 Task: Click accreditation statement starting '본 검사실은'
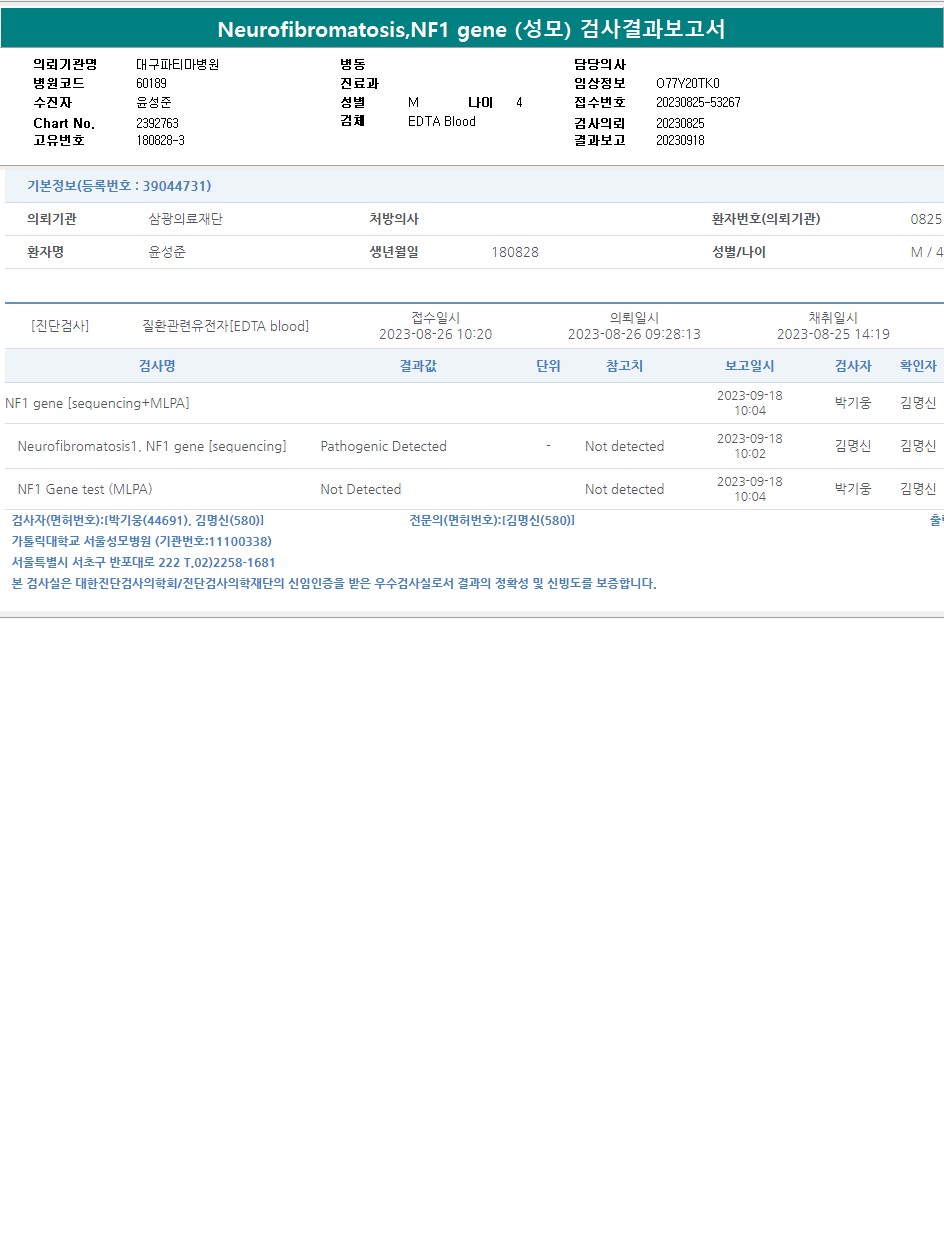pos(334,583)
